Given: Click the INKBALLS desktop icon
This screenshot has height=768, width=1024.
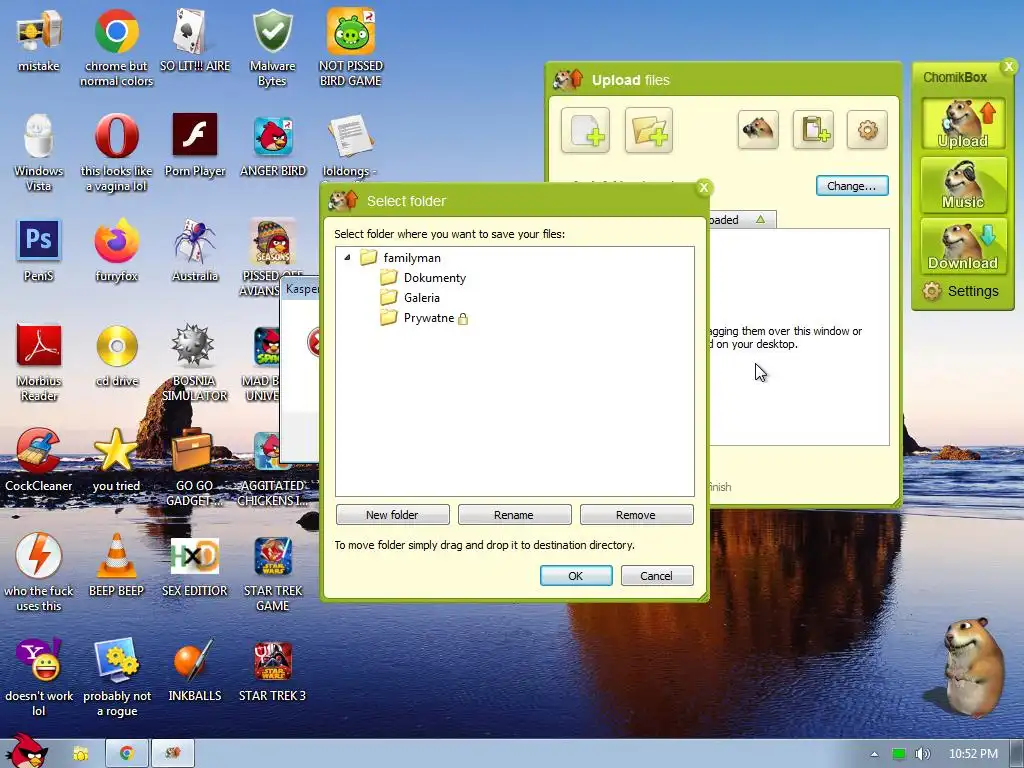Looking at the screenshot, I should pyautogui.click(x=195, y=670).
